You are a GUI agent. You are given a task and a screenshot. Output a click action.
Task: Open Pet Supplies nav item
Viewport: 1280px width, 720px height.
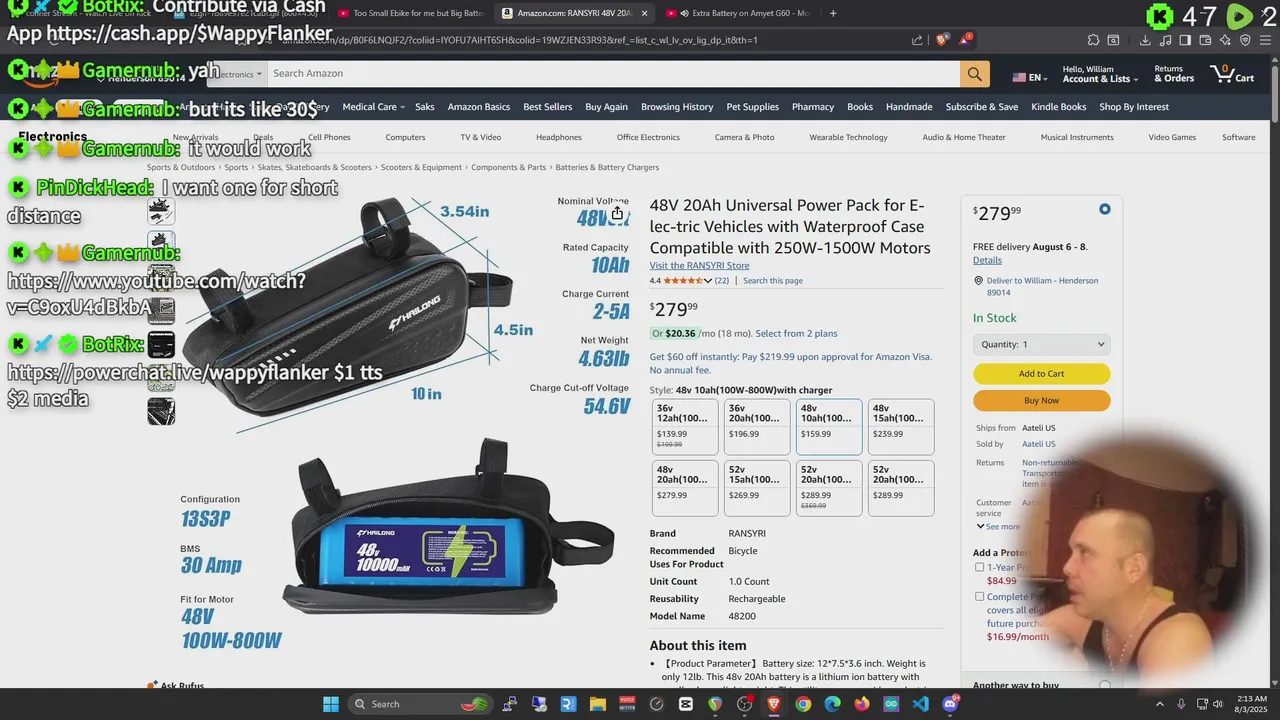pyautogui.click(x=752, y=107)
